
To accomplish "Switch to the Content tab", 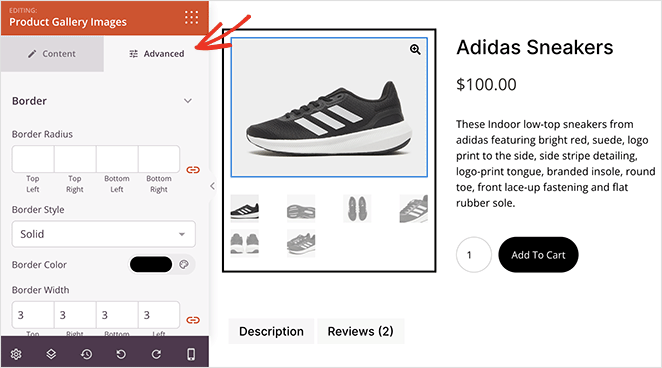I will 52,54.
